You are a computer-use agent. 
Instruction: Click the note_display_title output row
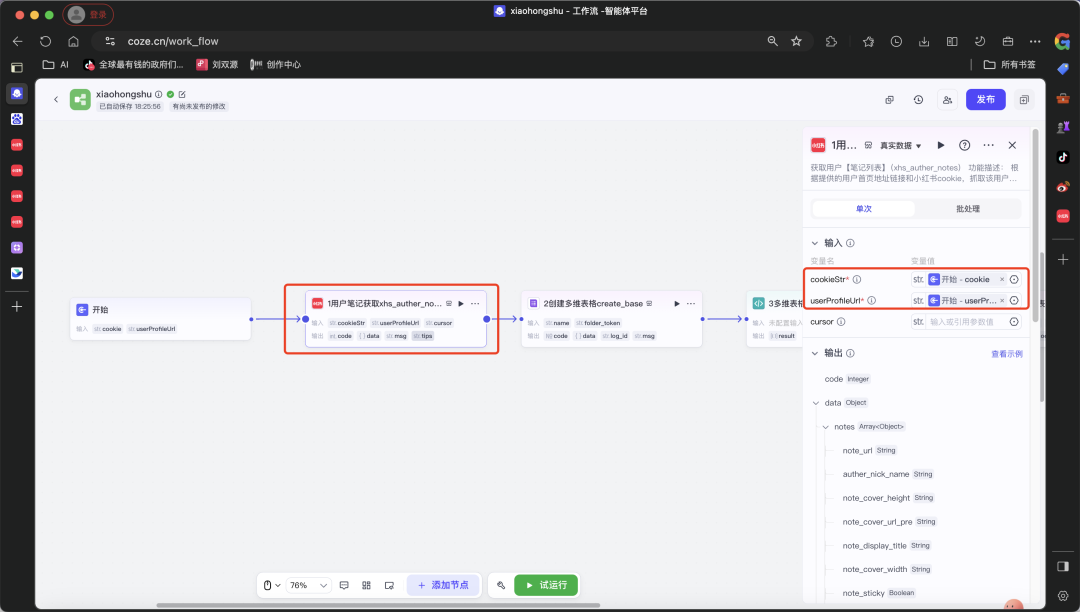coord(886,546)
